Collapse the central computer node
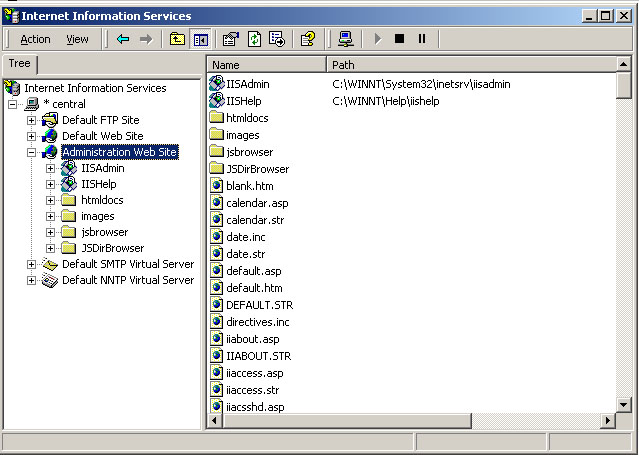Screen dimensions: 639x455 pyautogui.click(x=13, y=104)
